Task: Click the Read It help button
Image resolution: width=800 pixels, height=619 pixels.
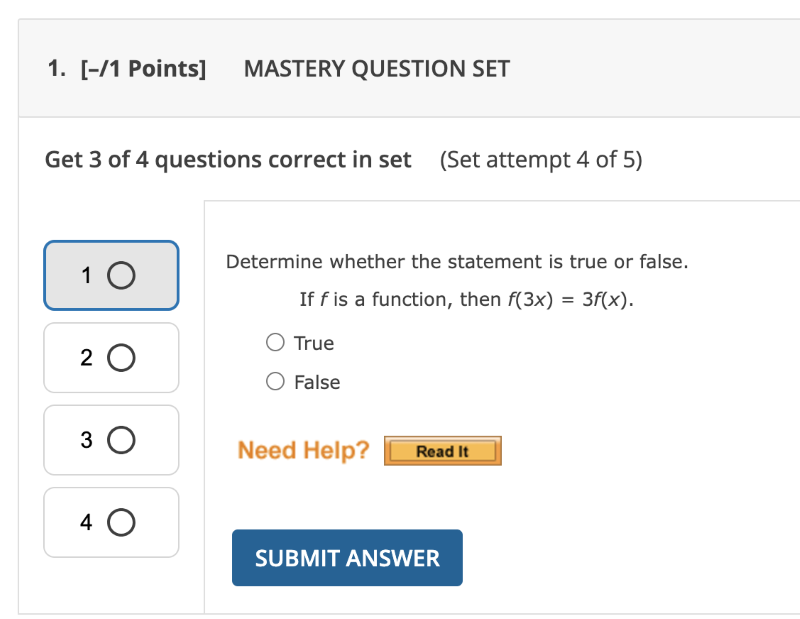Action: point(442,452)
